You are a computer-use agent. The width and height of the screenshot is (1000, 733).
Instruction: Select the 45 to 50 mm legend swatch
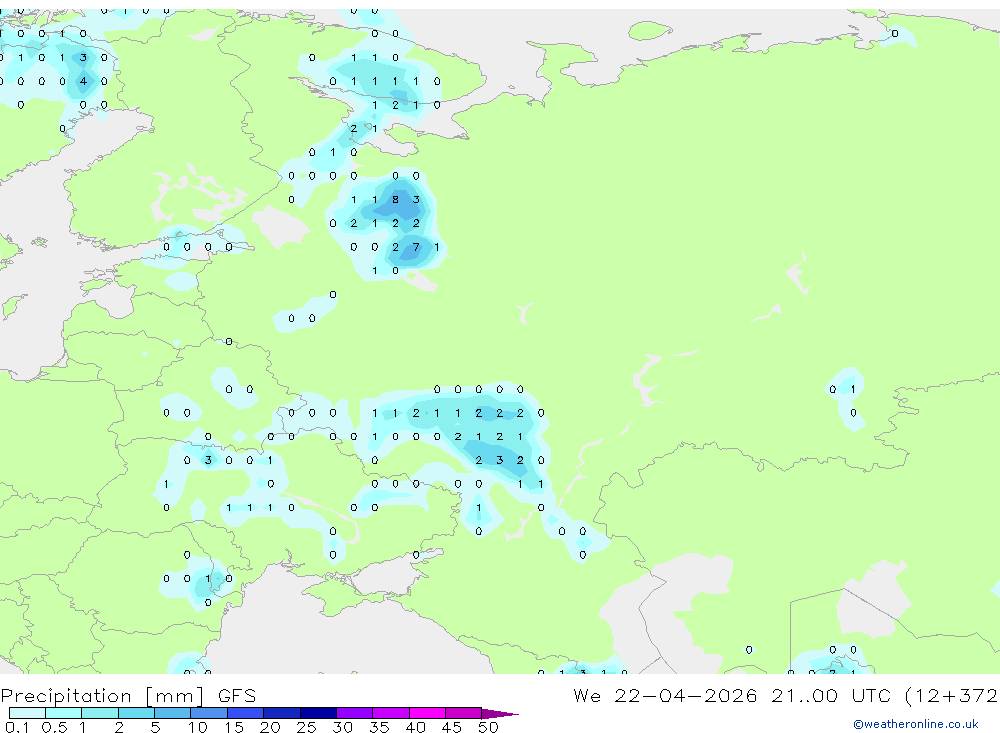(464, 713)
